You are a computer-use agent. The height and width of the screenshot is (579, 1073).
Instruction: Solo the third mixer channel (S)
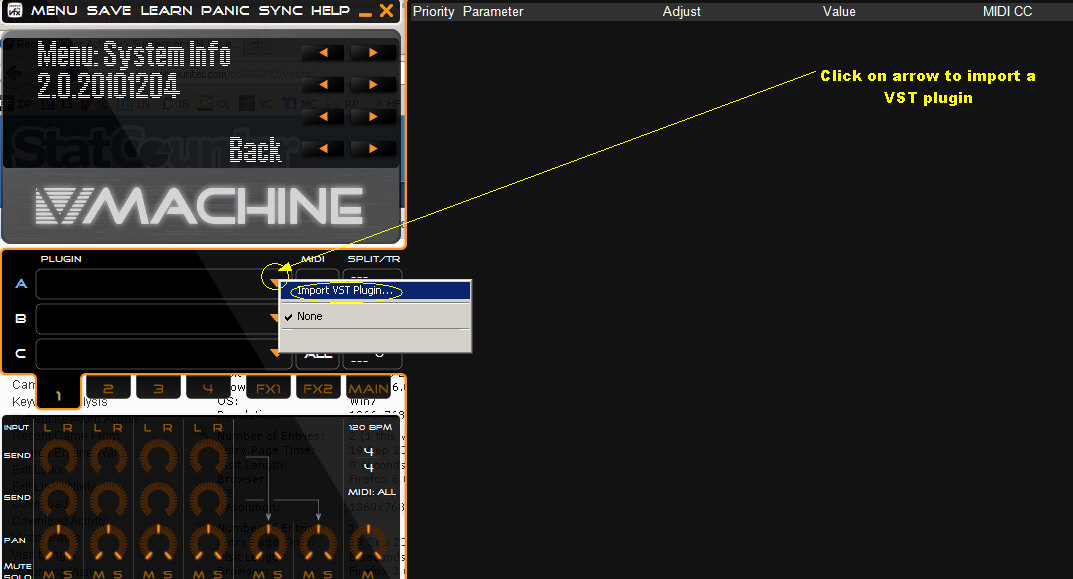(167, 574)
